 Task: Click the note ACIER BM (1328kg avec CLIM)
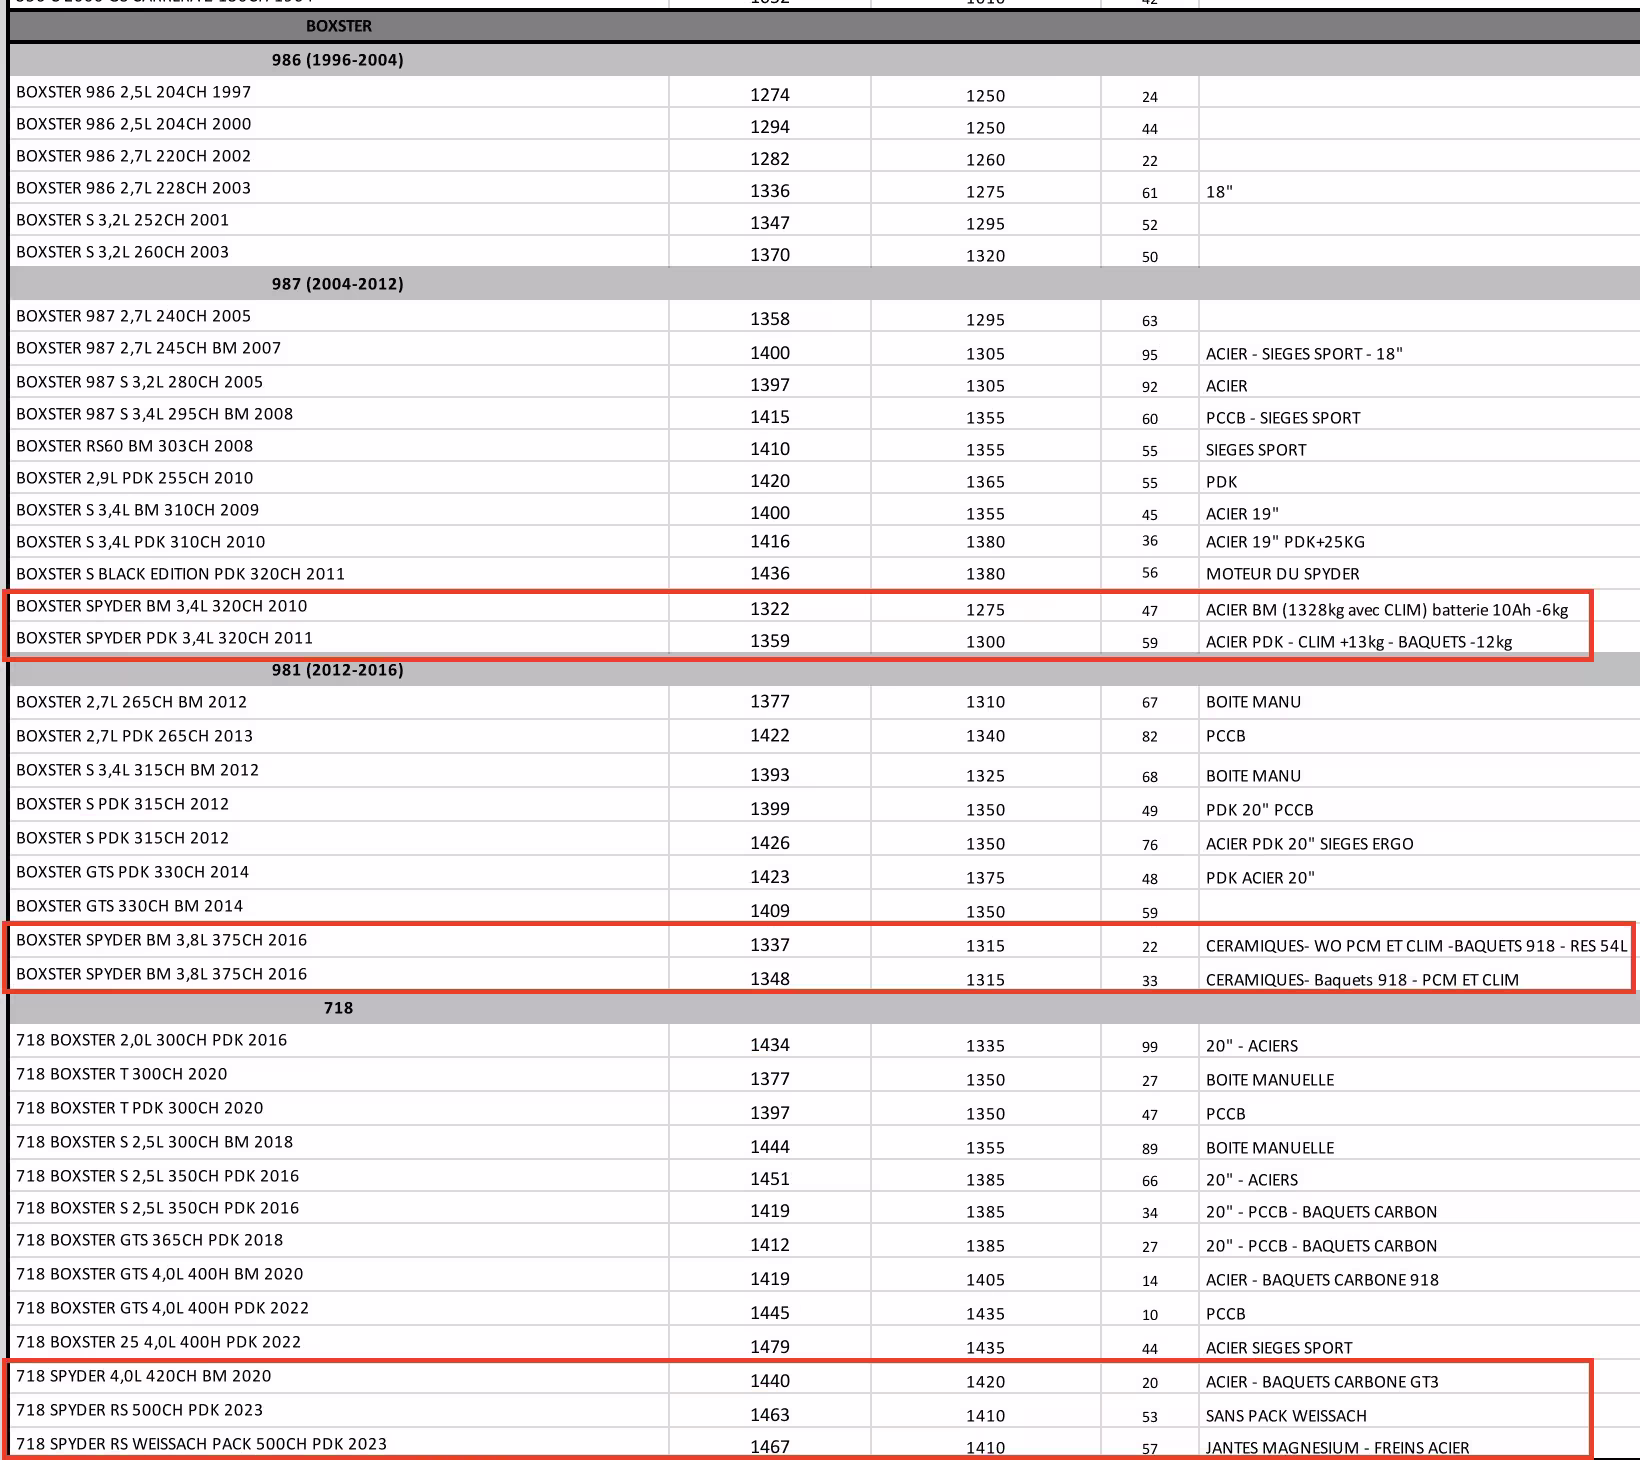(x=1387, y=610)
